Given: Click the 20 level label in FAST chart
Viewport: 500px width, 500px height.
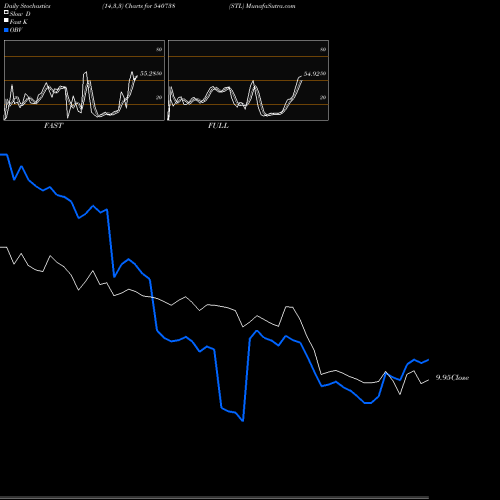Looking at the screenshot, I should 159,97.
